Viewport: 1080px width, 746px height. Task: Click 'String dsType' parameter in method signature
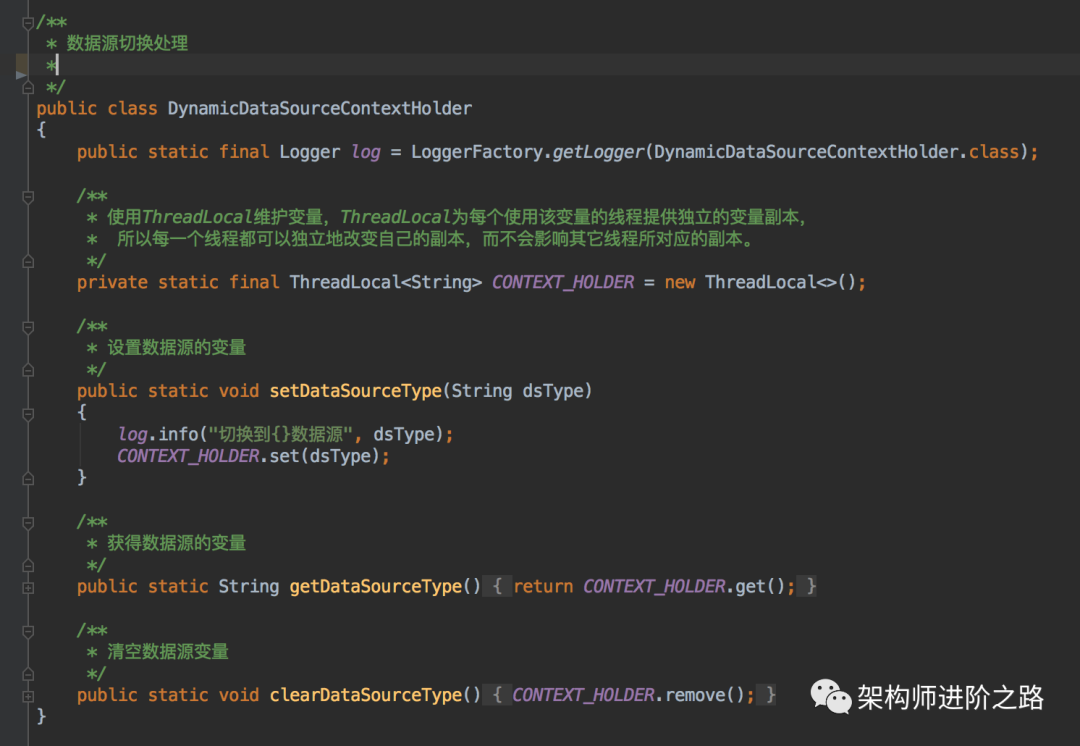pos(517,391)
